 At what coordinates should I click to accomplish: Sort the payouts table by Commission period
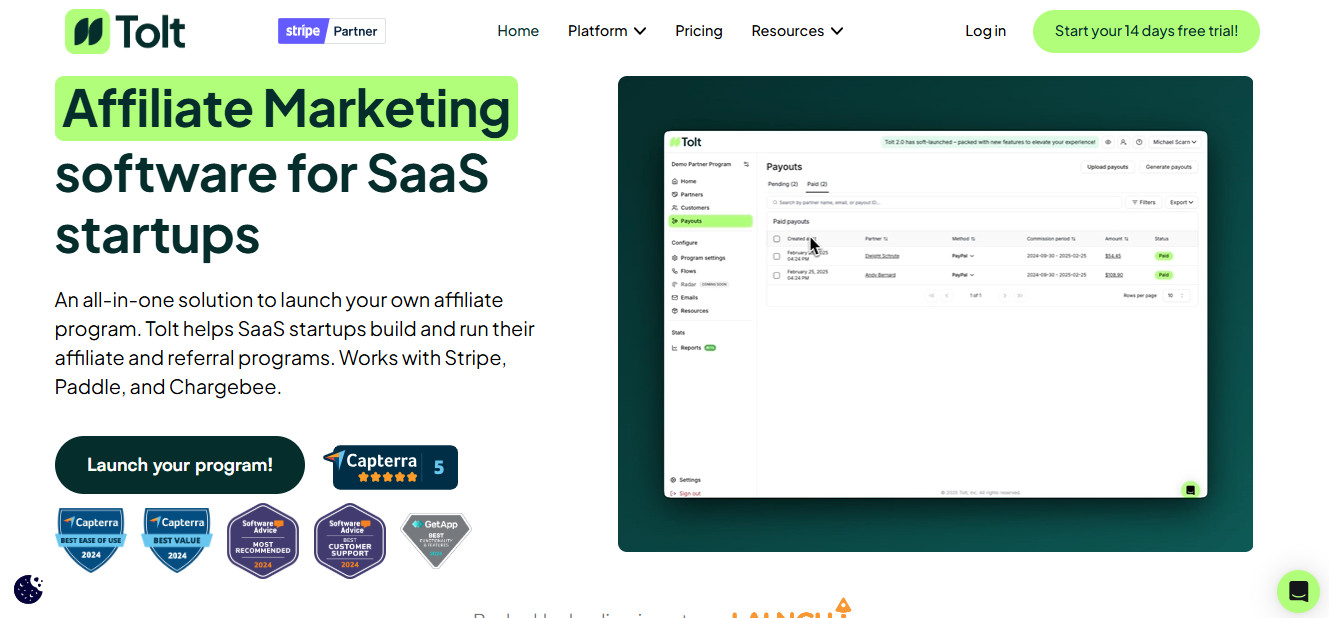1051,239
